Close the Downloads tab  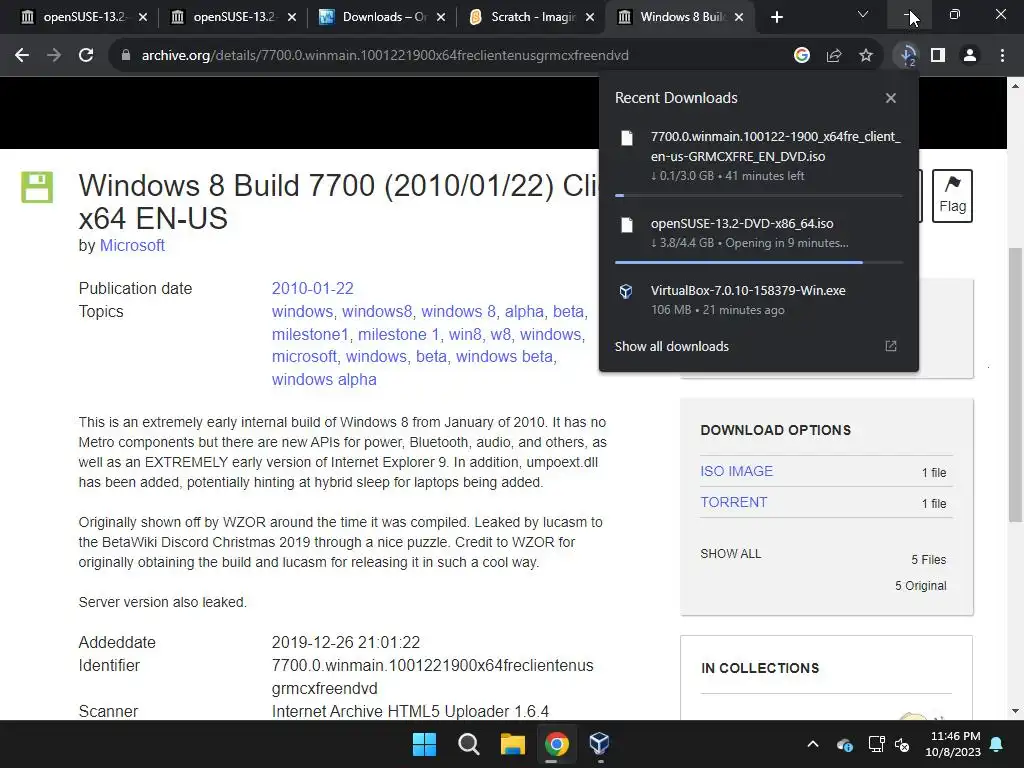point(441,17)
